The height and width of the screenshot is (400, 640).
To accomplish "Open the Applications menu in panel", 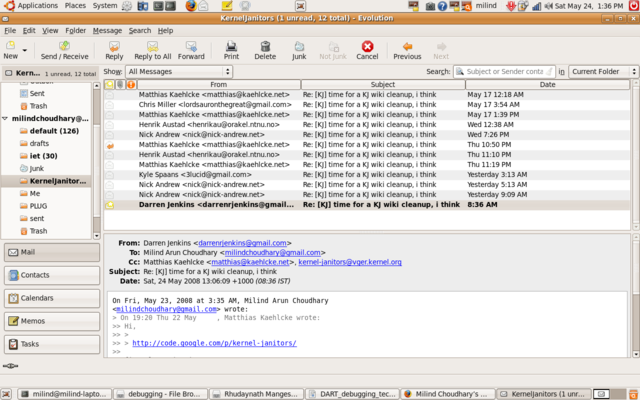I will (33, 6).
